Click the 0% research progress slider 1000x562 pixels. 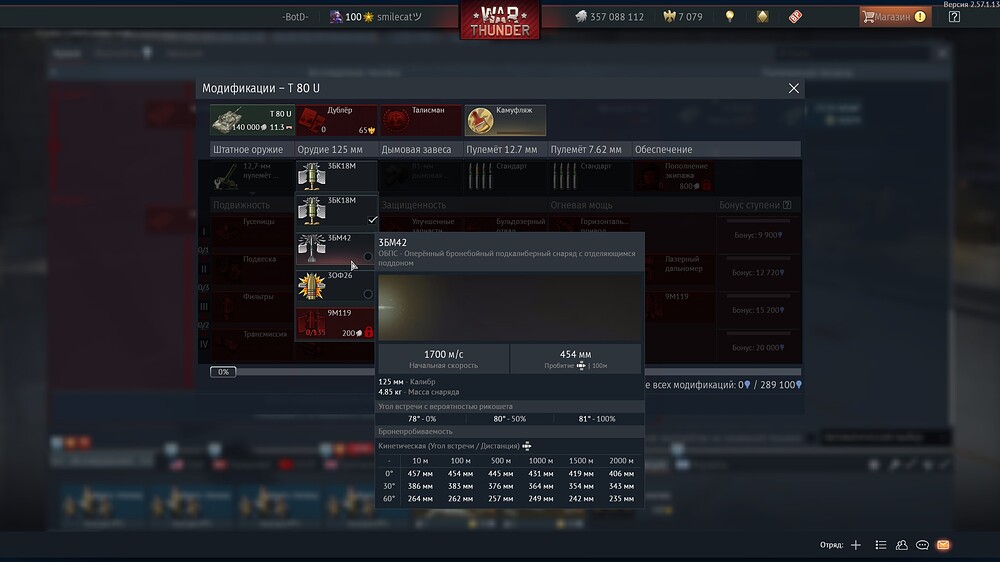click(x=223, y=372)
